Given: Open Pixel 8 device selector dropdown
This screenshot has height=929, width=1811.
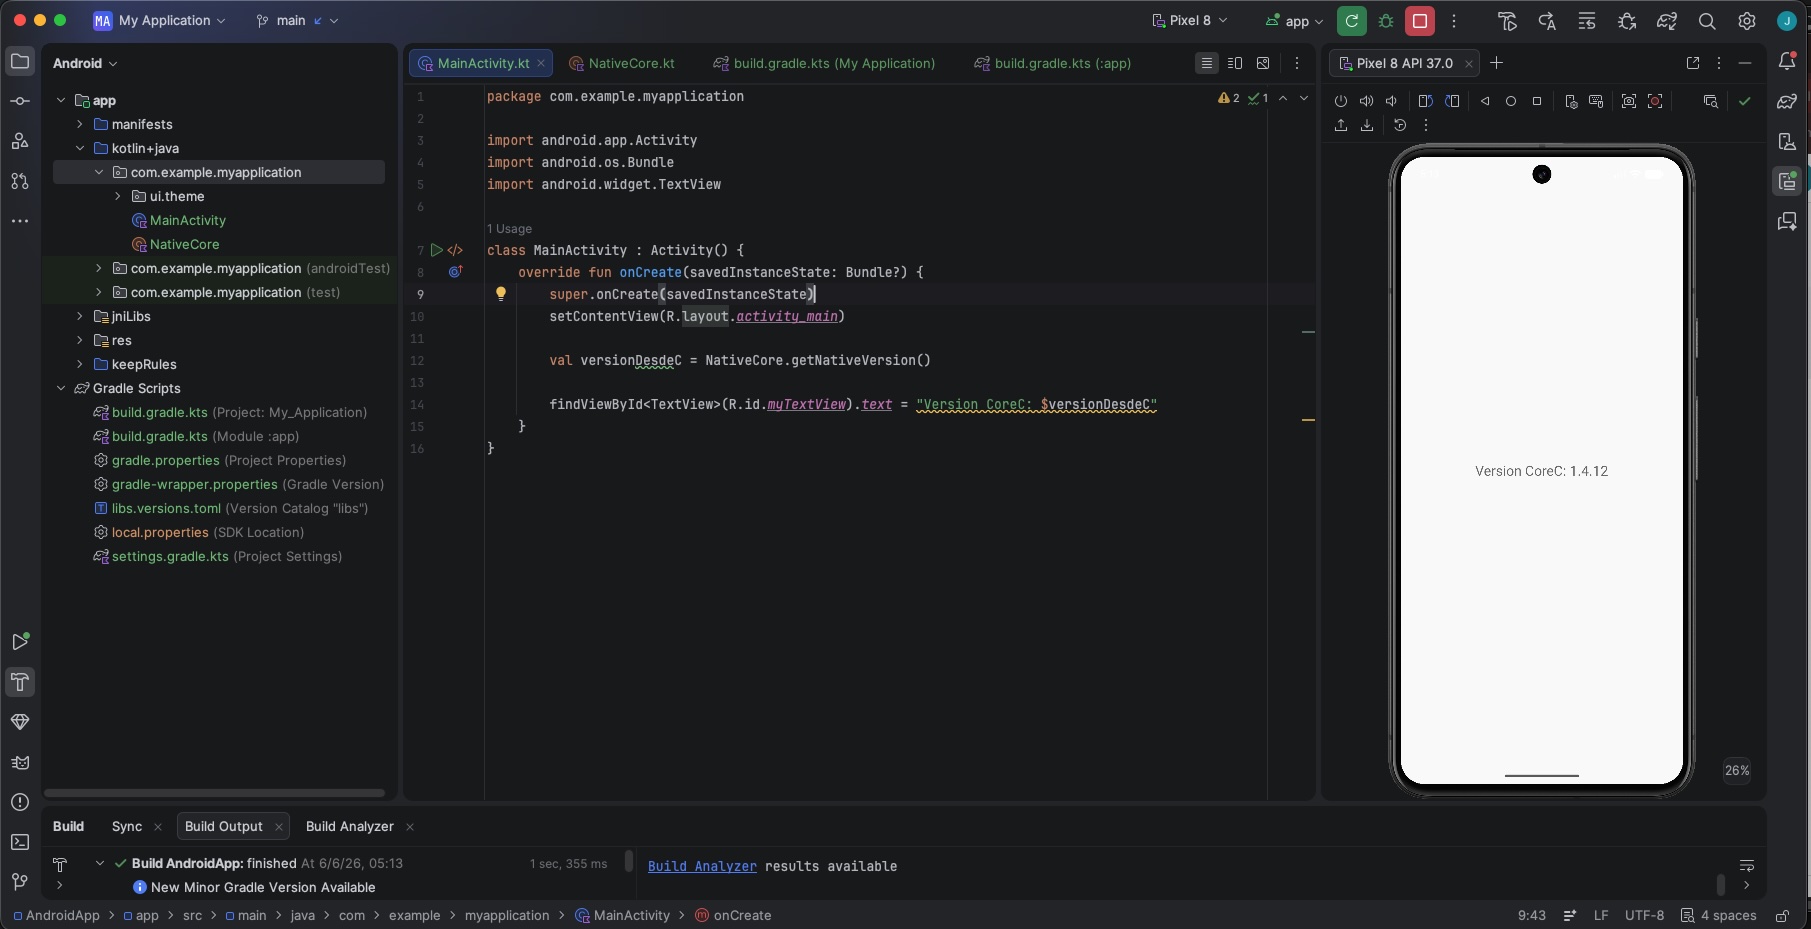Looking at the screenshot, I should (1189, 20).
